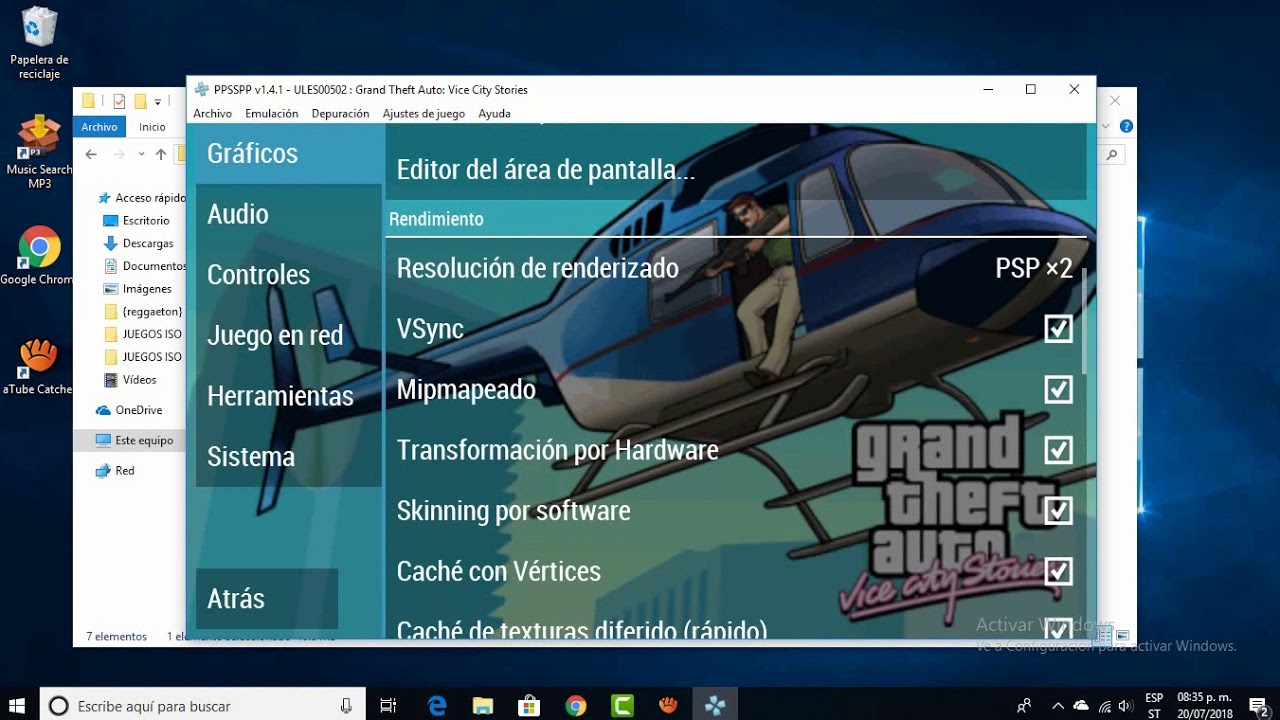Toggle Skinning por software checkbox
The height and width of the screenshot is (720, 1280).
[1058, 511]
